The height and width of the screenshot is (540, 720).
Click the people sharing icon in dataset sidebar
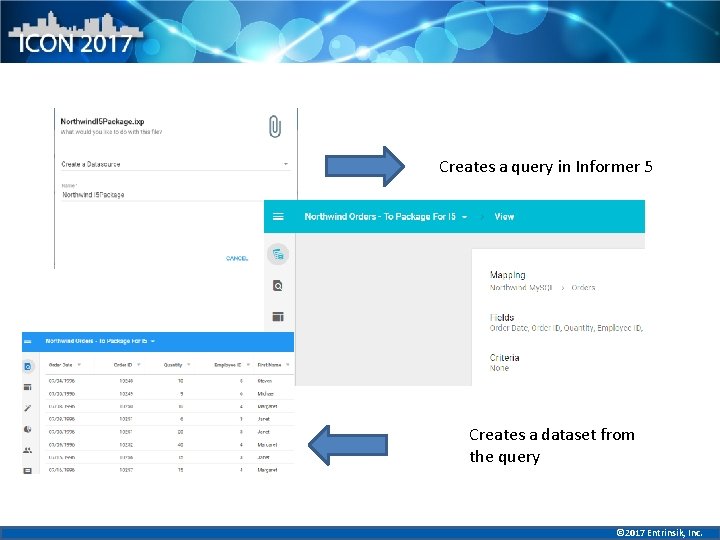(x=28, y=450)
